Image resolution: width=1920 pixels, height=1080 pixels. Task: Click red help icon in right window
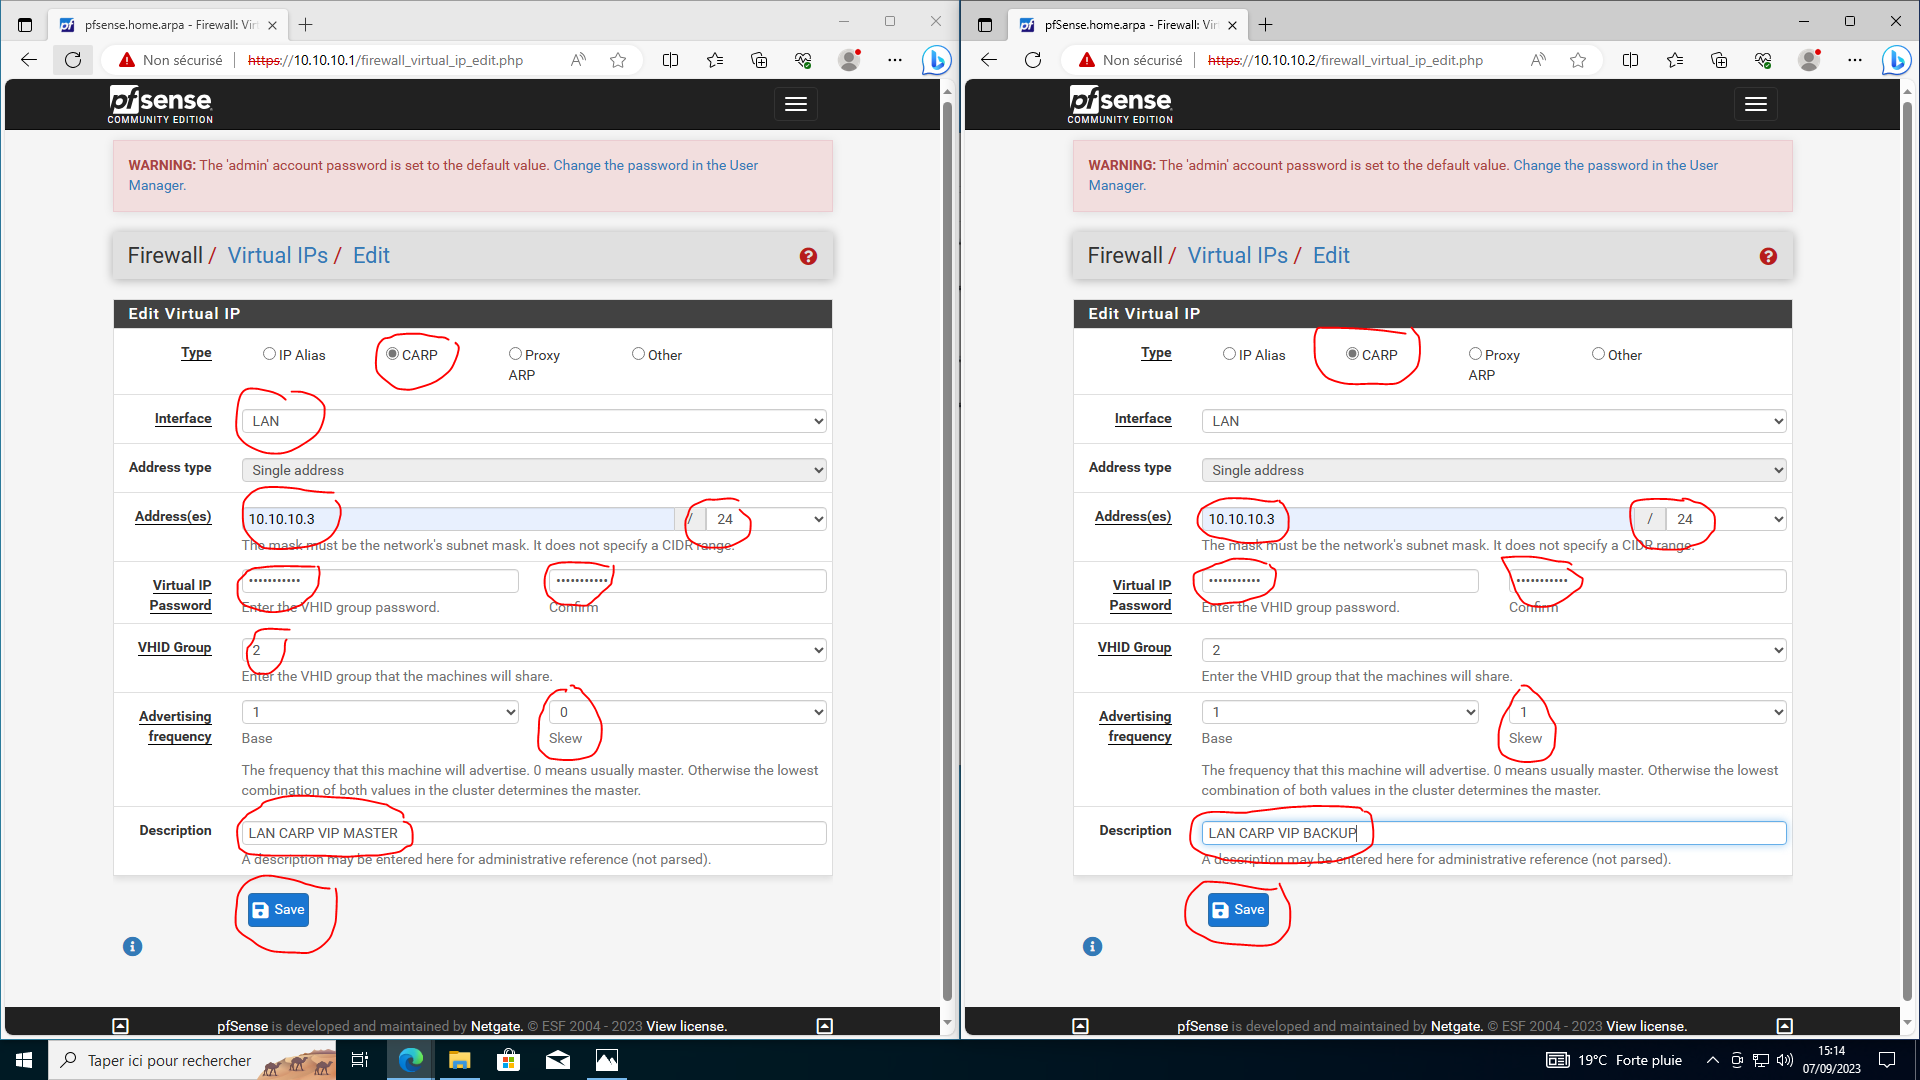(x=1768, y=256)
